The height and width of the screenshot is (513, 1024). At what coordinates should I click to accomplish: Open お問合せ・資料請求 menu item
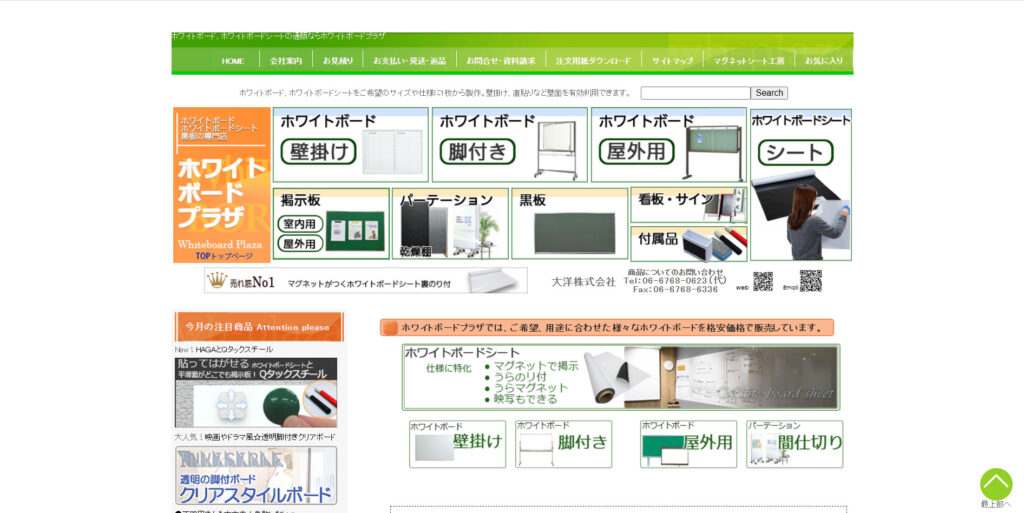(x=501, y=61)
